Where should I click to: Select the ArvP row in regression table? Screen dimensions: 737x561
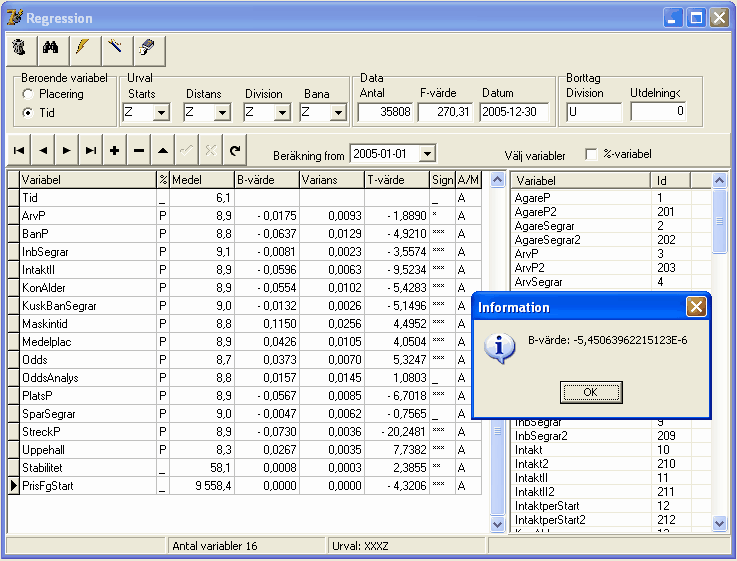coord(244,216)
